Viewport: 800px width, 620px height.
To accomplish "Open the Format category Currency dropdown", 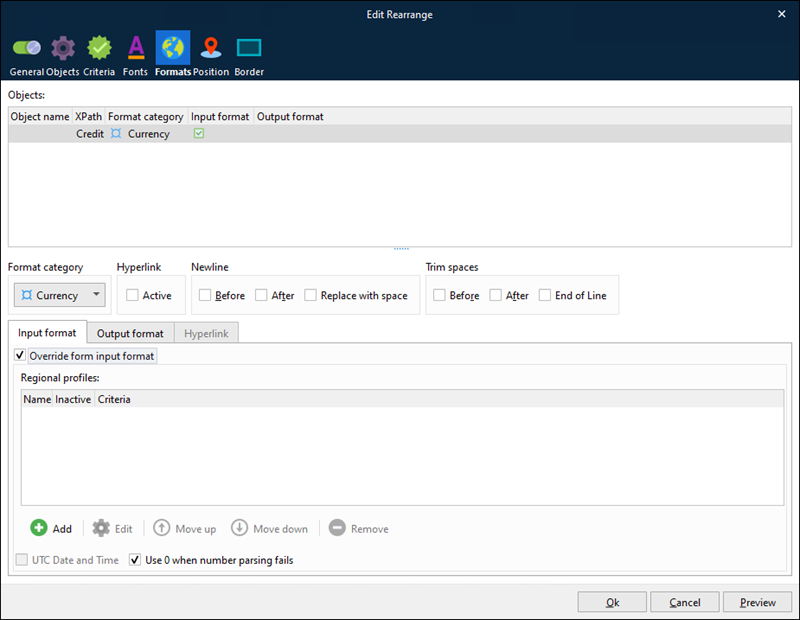I will (60, 295).
